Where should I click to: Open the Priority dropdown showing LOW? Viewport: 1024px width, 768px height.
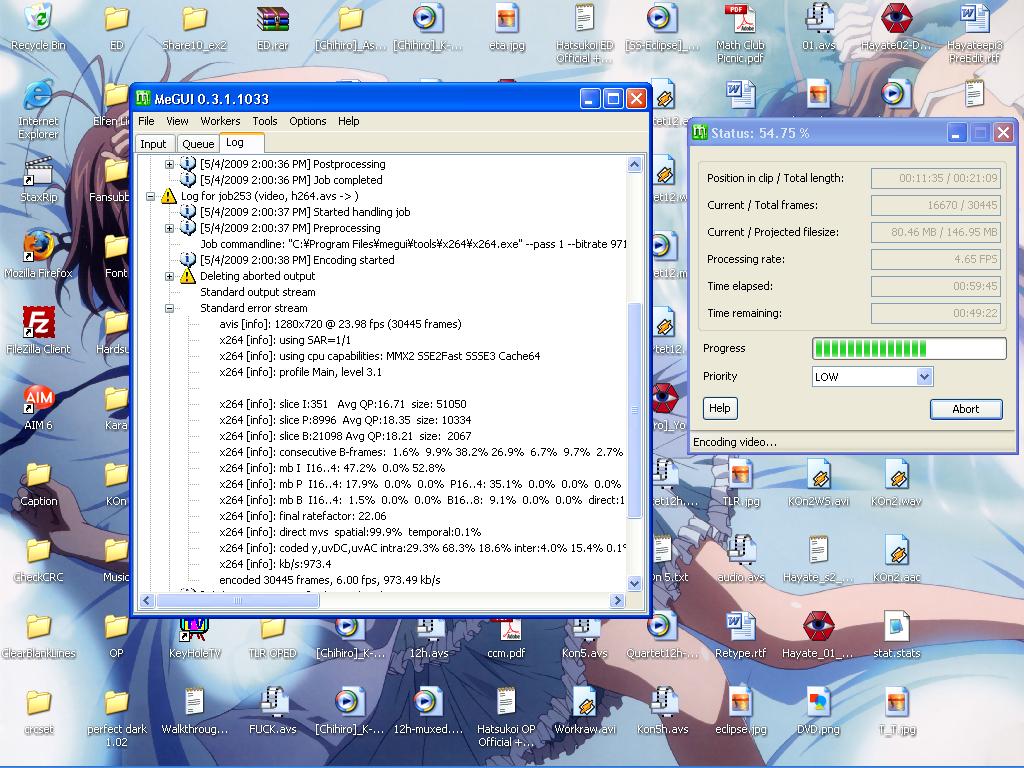(x=924, y=377)
